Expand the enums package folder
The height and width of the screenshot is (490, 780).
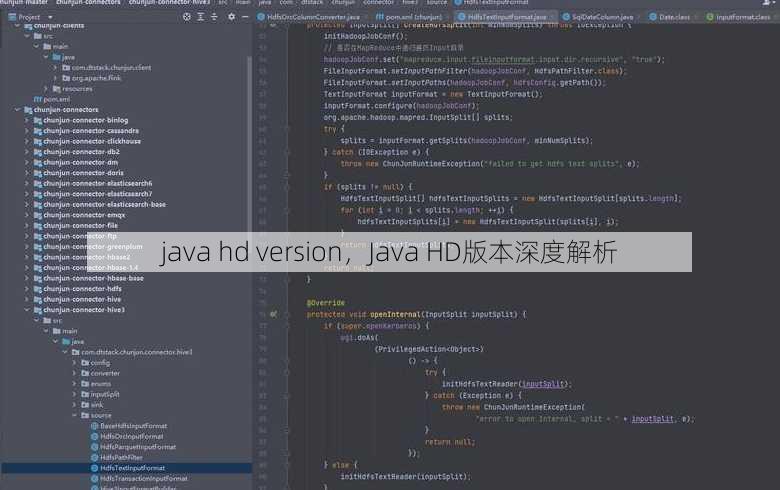(75, 384)
